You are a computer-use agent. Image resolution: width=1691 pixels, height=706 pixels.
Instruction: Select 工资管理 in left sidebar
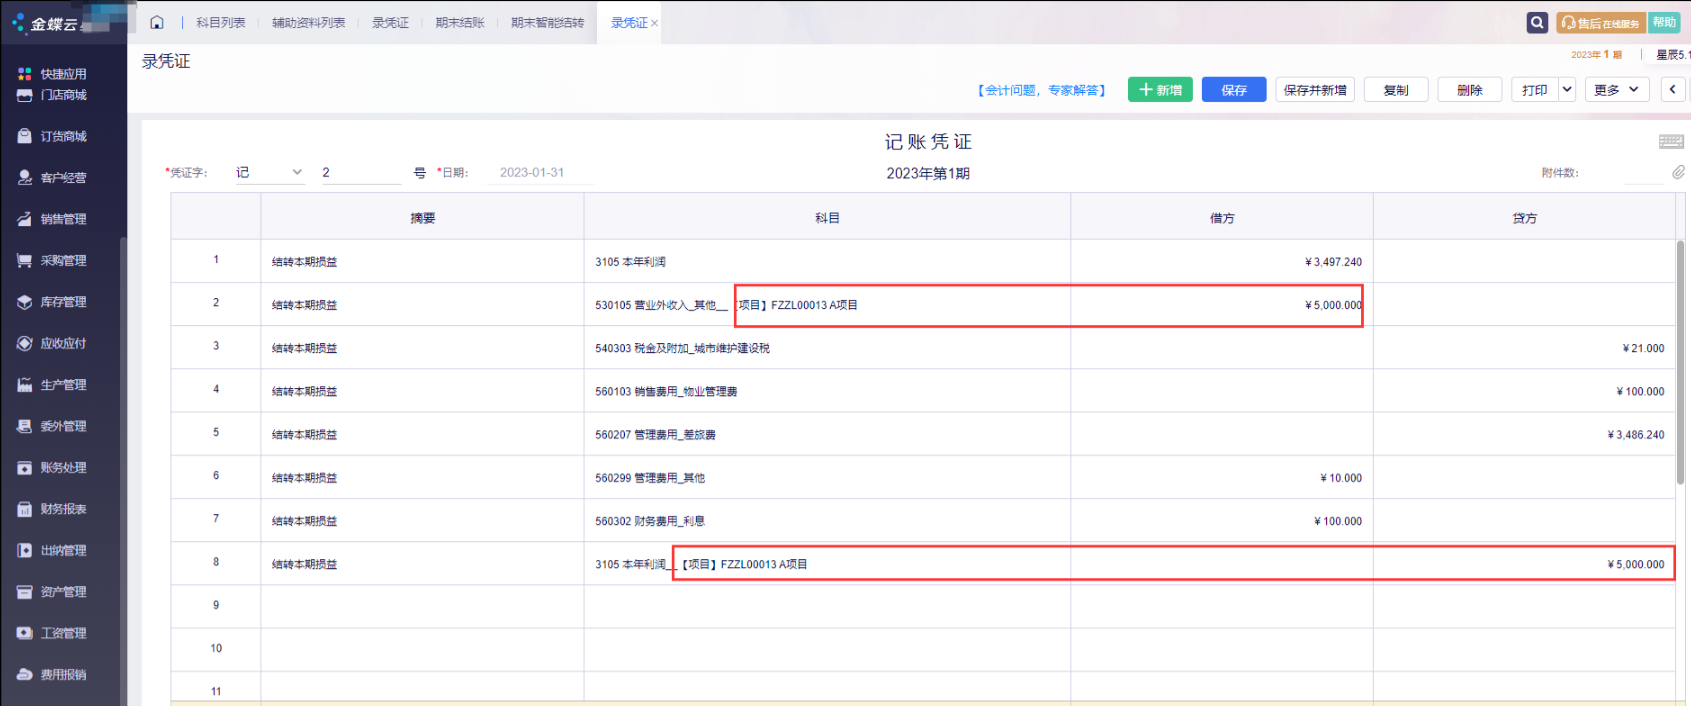(63, 633)
